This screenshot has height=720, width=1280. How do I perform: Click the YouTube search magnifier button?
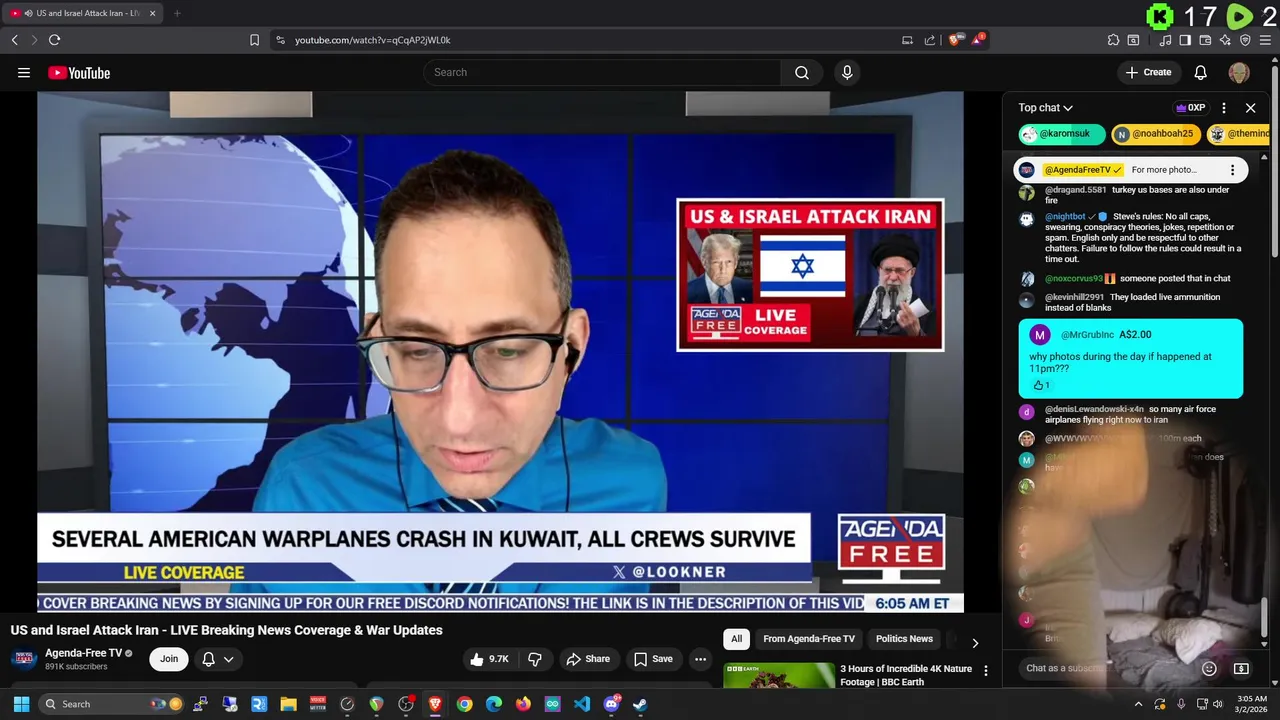click(802, 72)
